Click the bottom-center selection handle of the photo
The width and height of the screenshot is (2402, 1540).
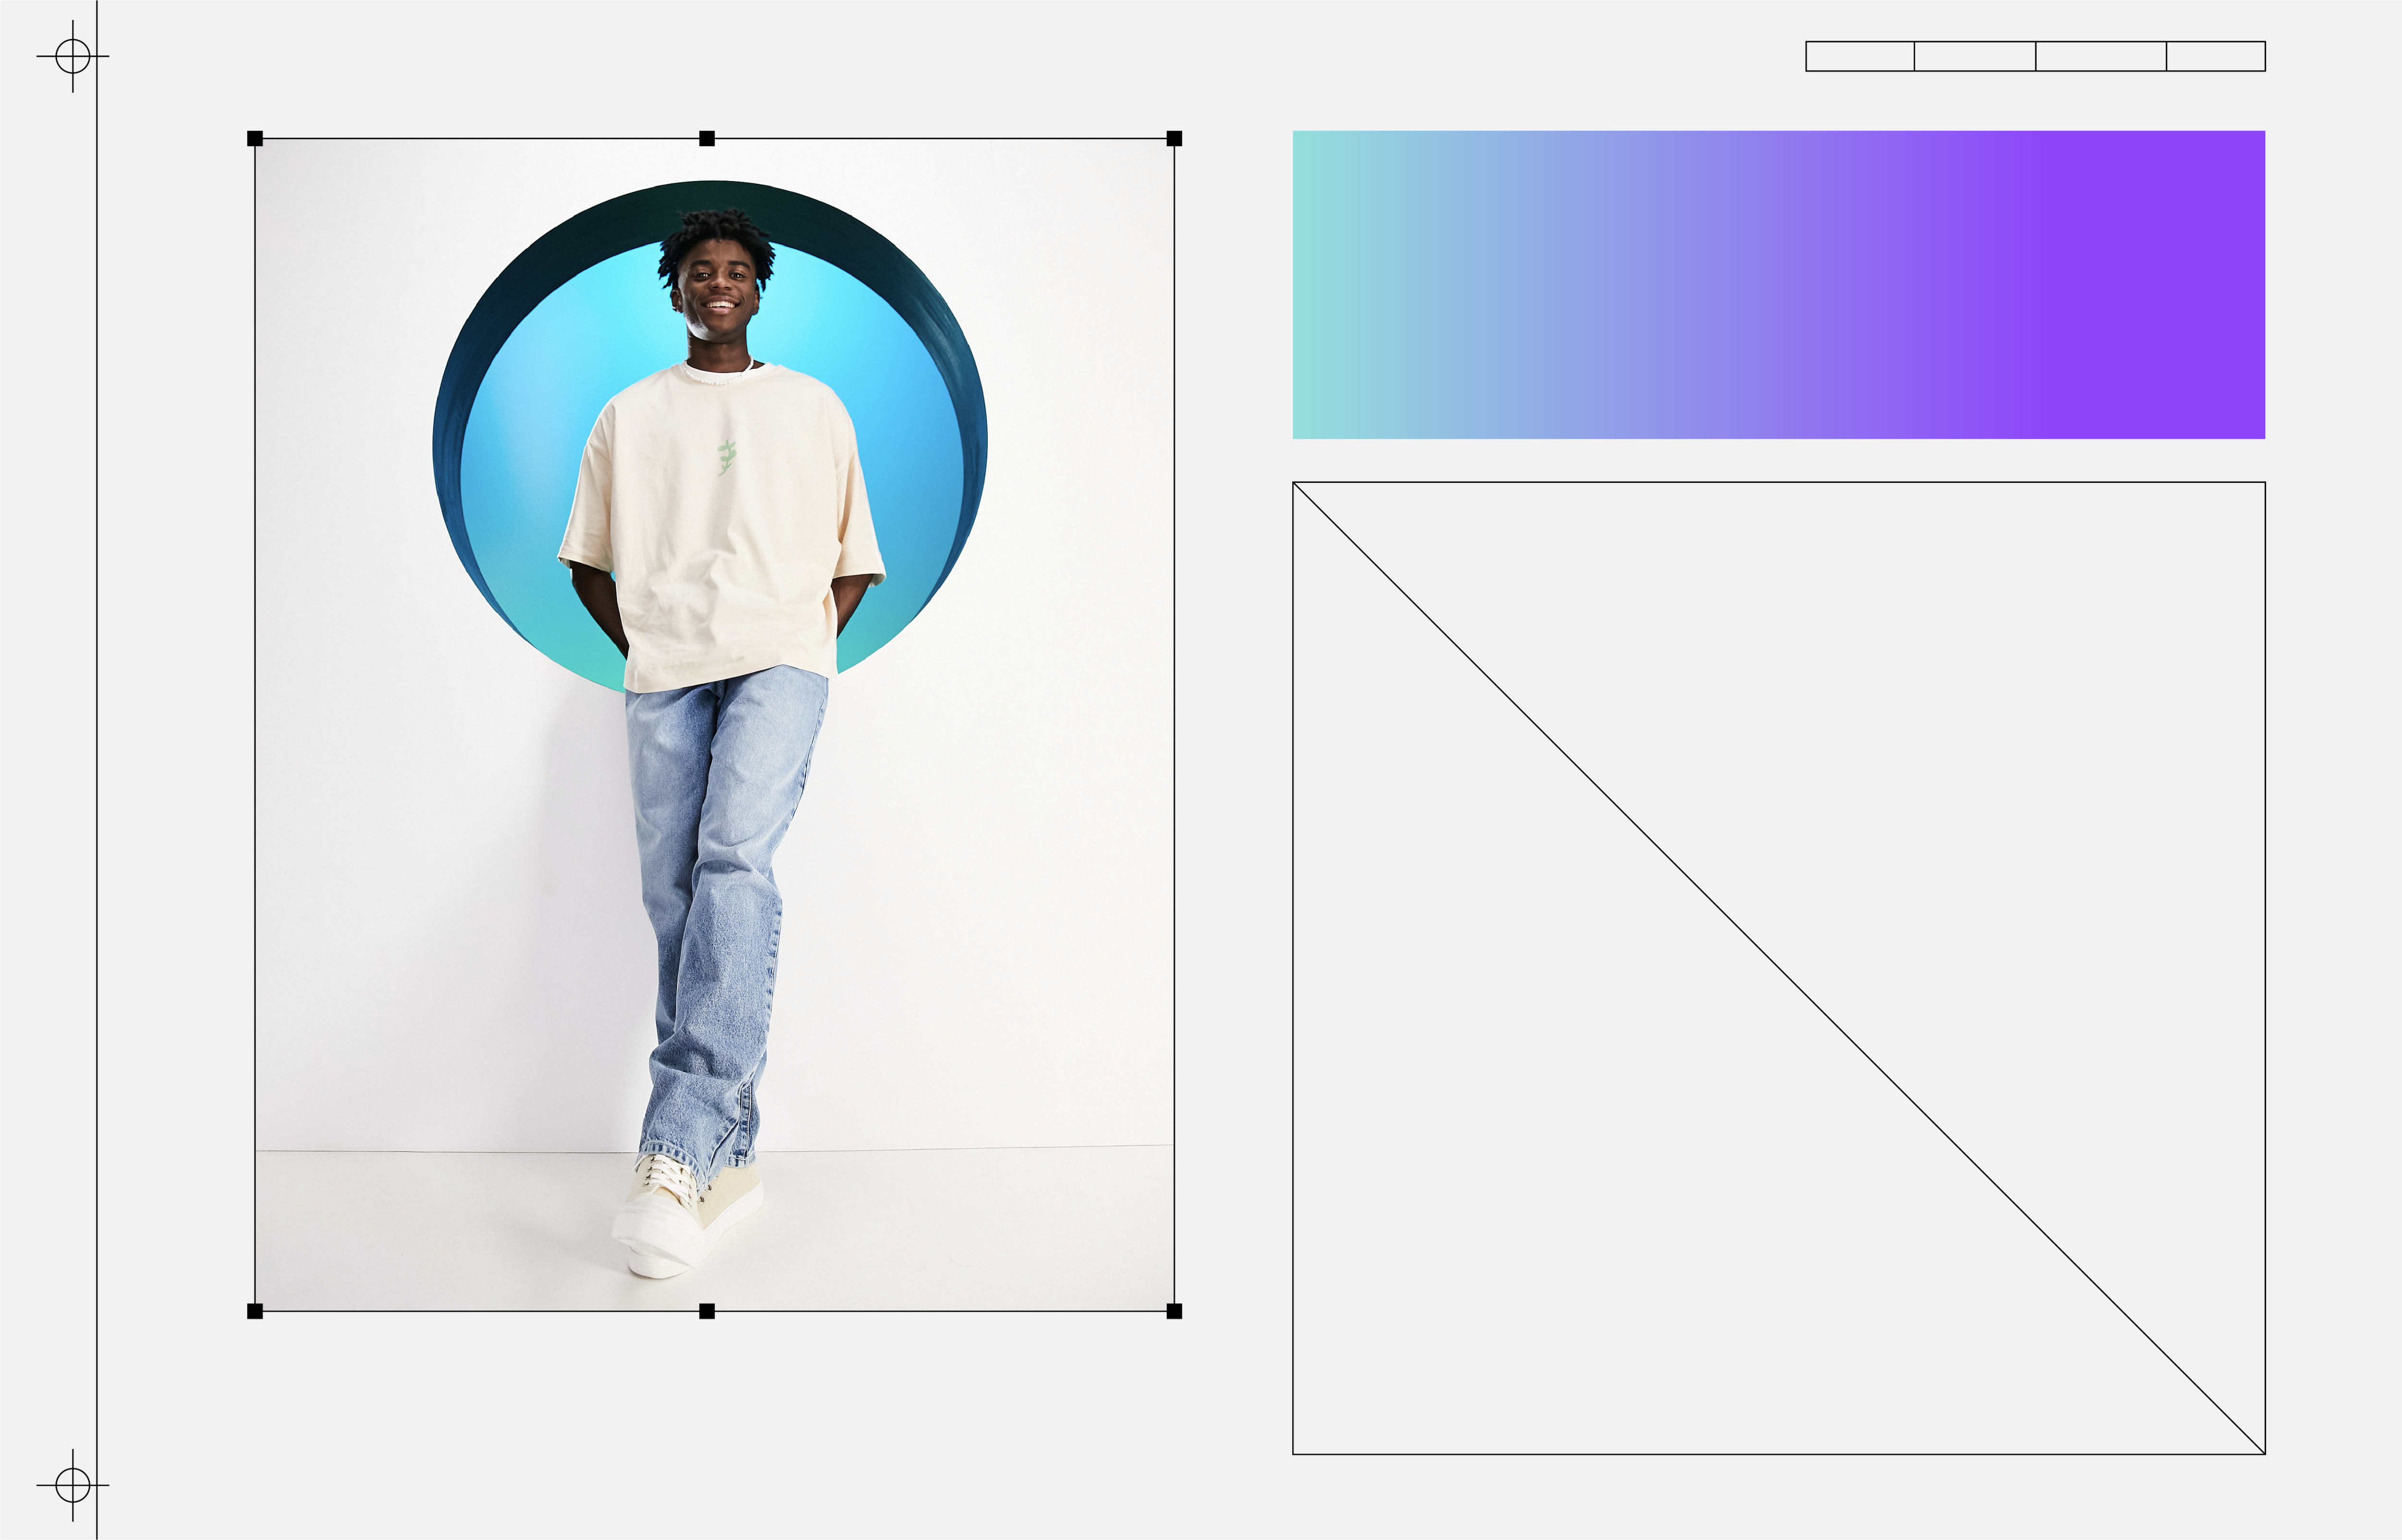pos(707,1311)
